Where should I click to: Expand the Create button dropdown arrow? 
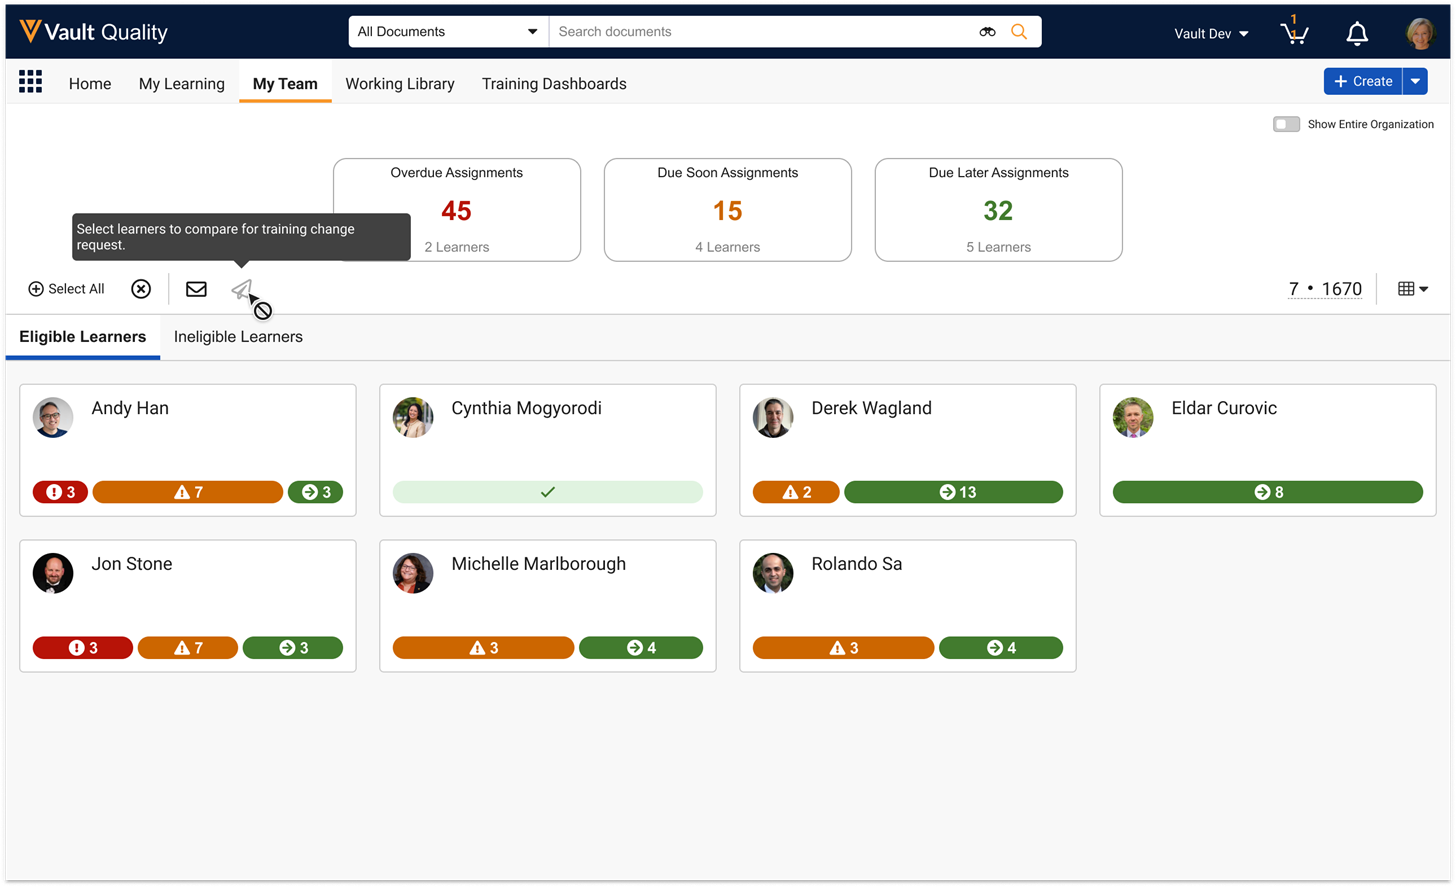point(1415,82)
